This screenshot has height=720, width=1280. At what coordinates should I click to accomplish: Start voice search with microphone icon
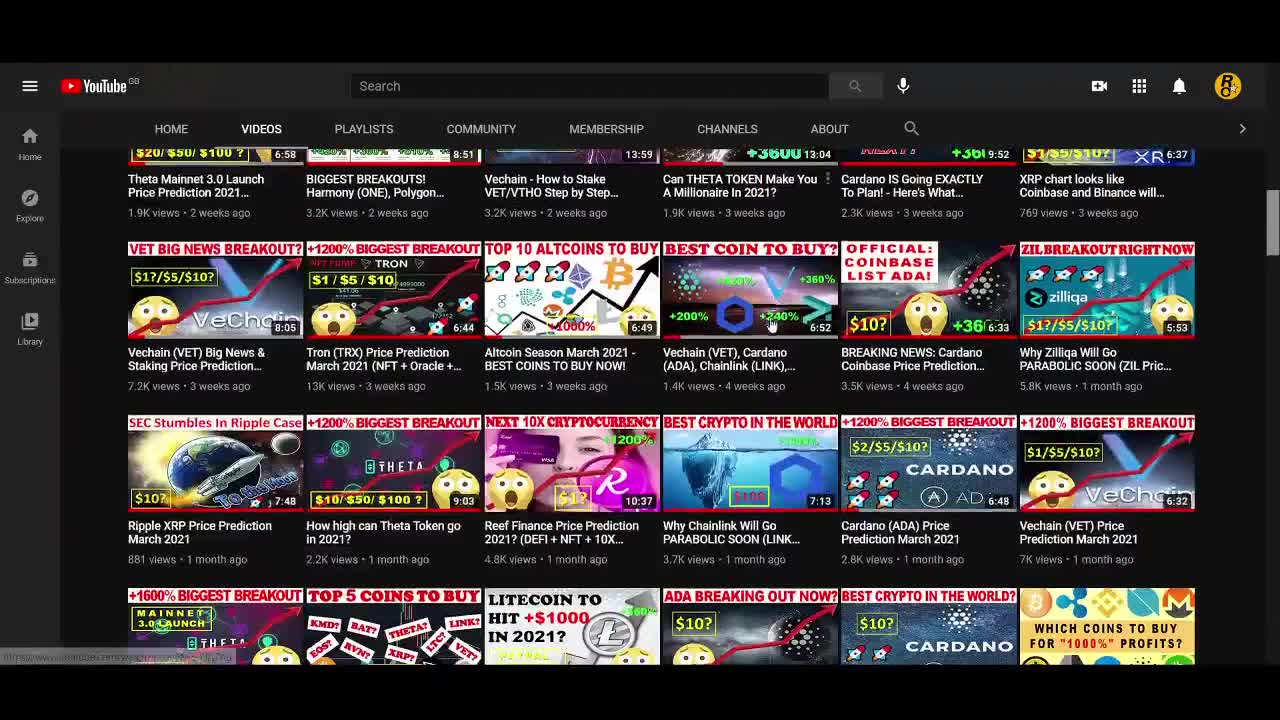903,86
